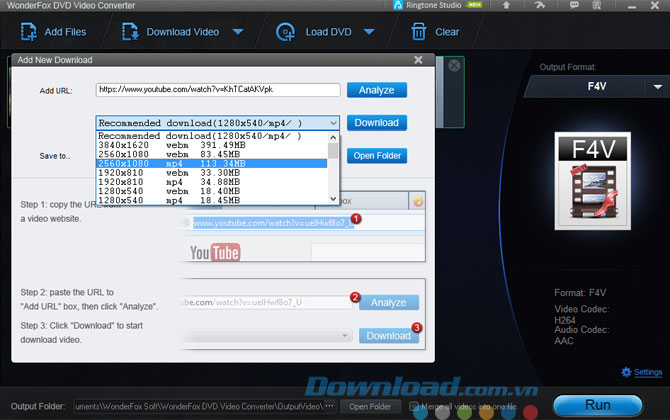The image size is (670, 420).
Task: Minimize the WonderFox window
Action: pos(632,6)
